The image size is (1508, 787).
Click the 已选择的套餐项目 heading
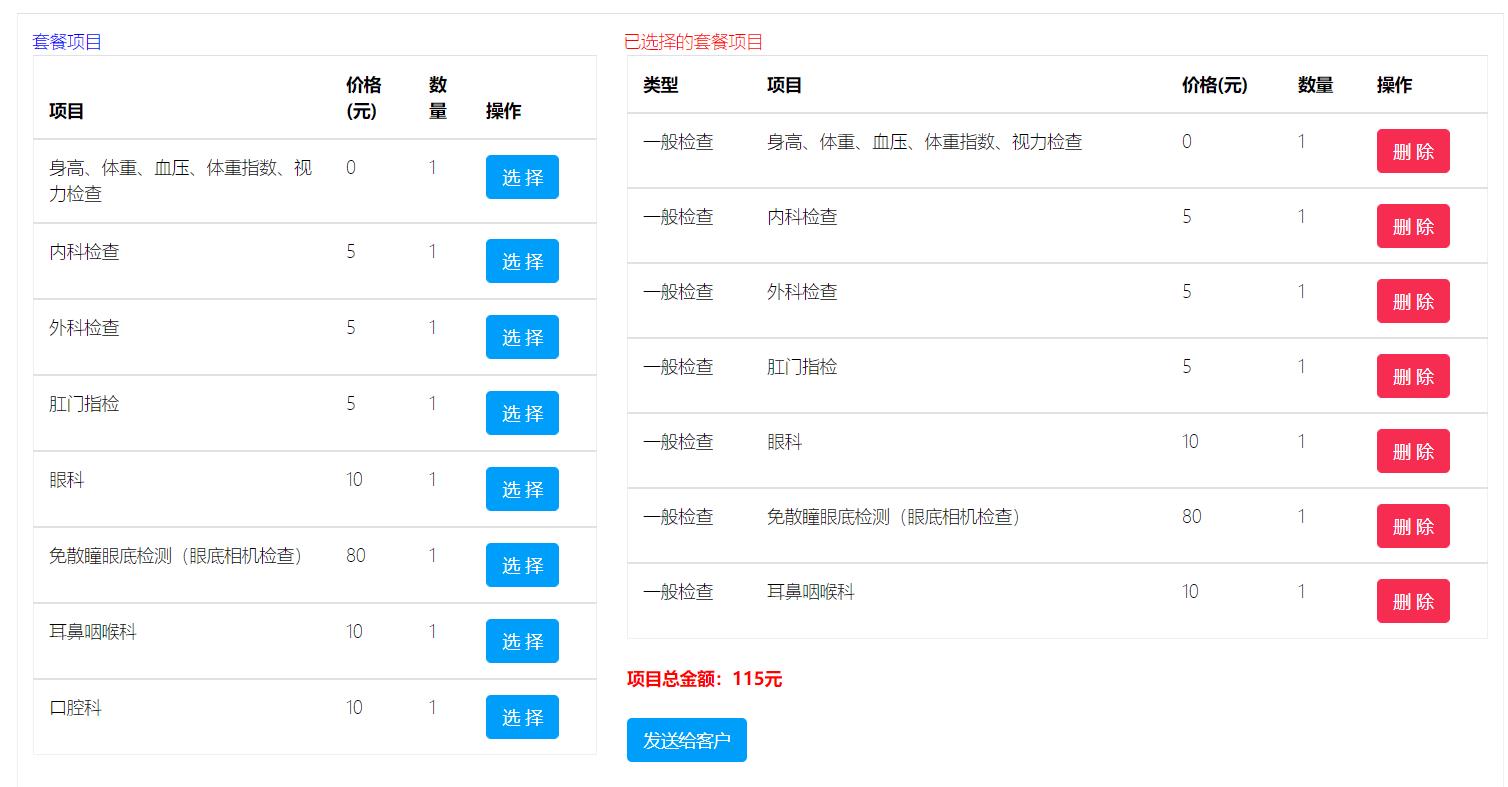693,42
